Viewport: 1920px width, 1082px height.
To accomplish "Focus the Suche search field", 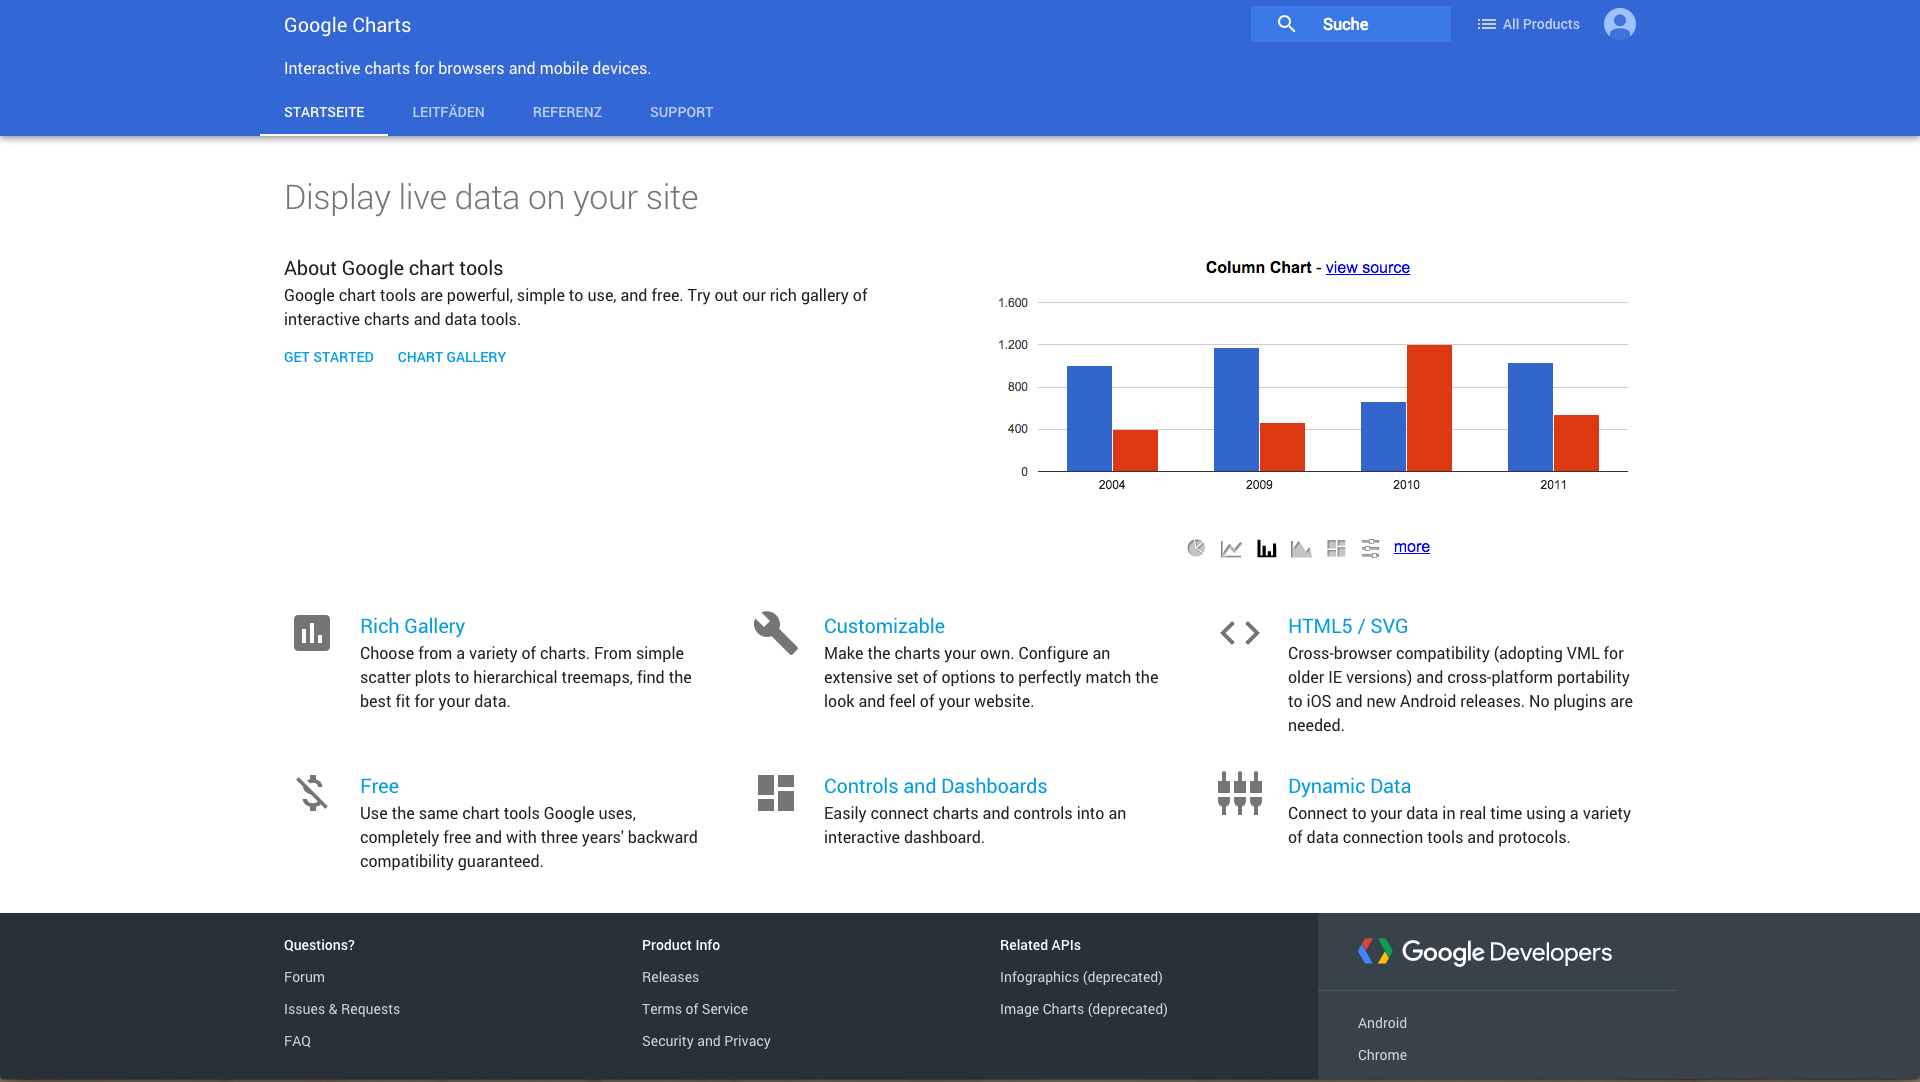I will (x=1351, y=24).
